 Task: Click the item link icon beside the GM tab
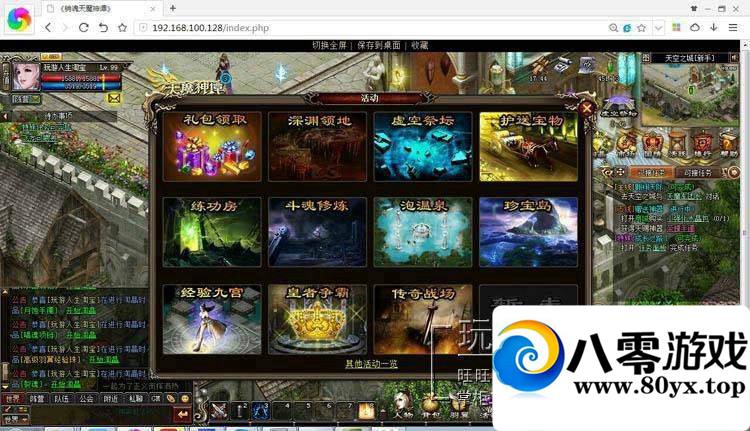pos(171,398)
